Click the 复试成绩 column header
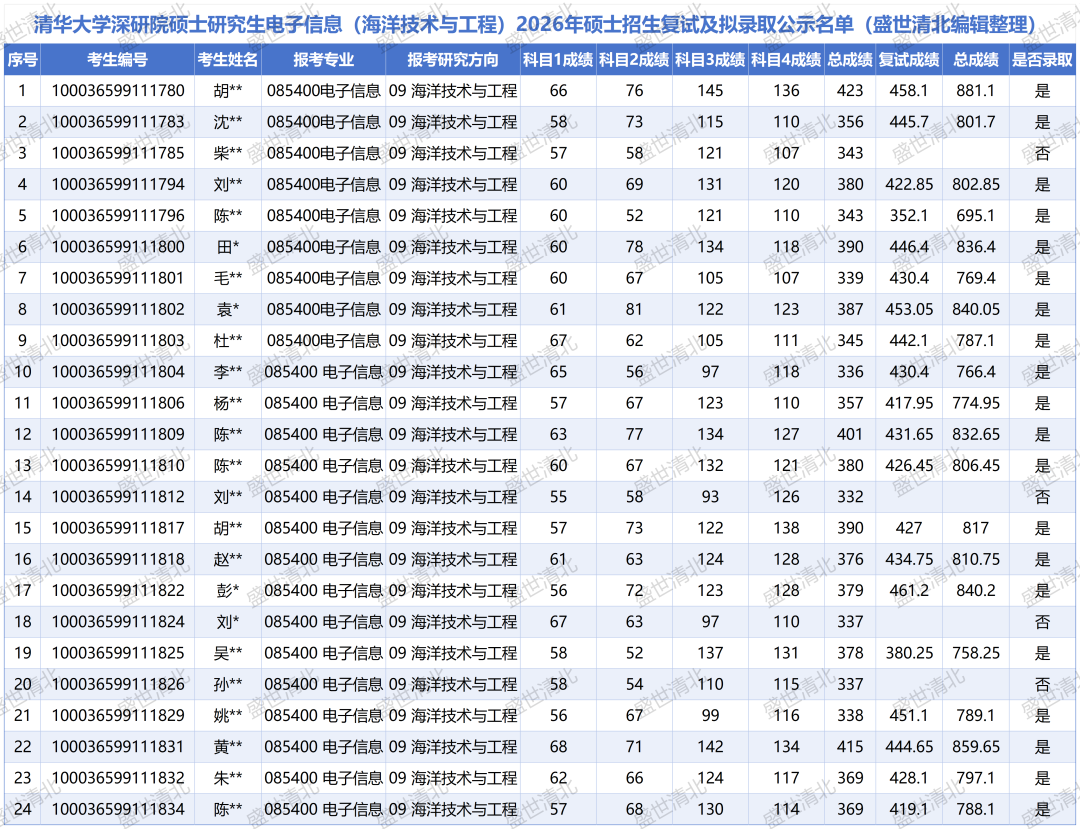The height and width of the screenshot is (829, 1080). pos(909,60)
